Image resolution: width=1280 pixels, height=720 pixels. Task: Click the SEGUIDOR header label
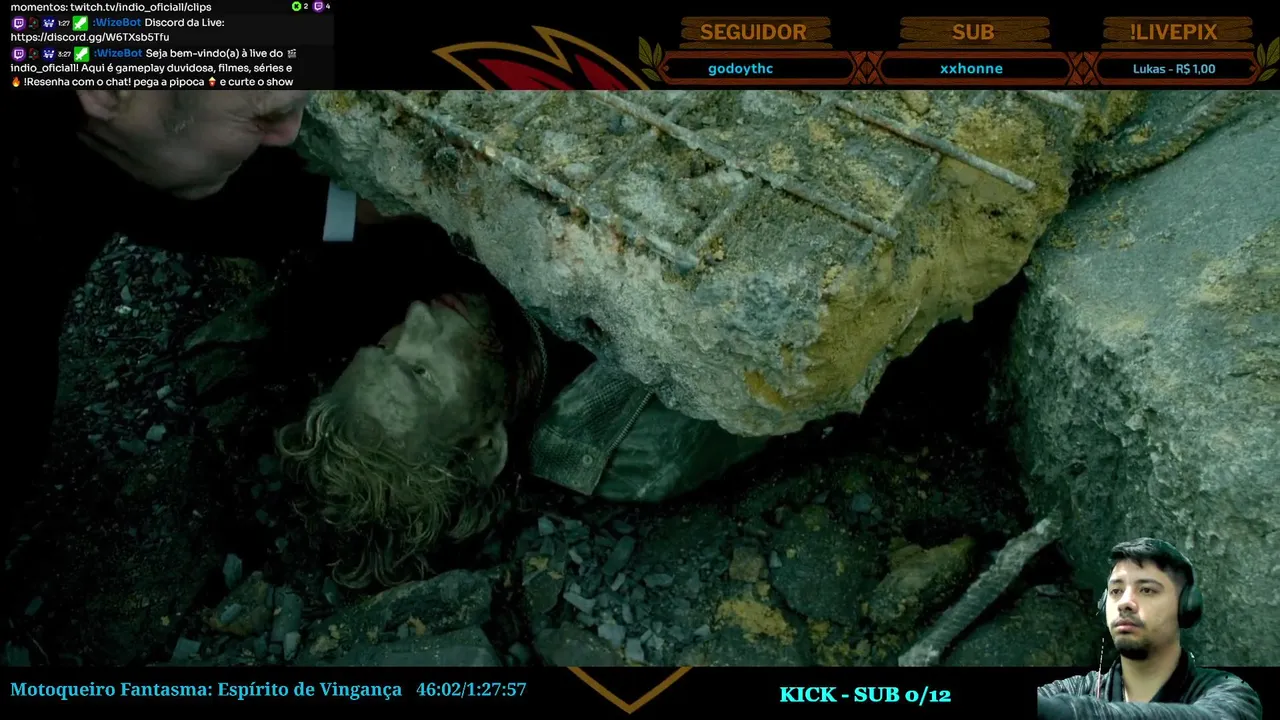pos(753,32)
